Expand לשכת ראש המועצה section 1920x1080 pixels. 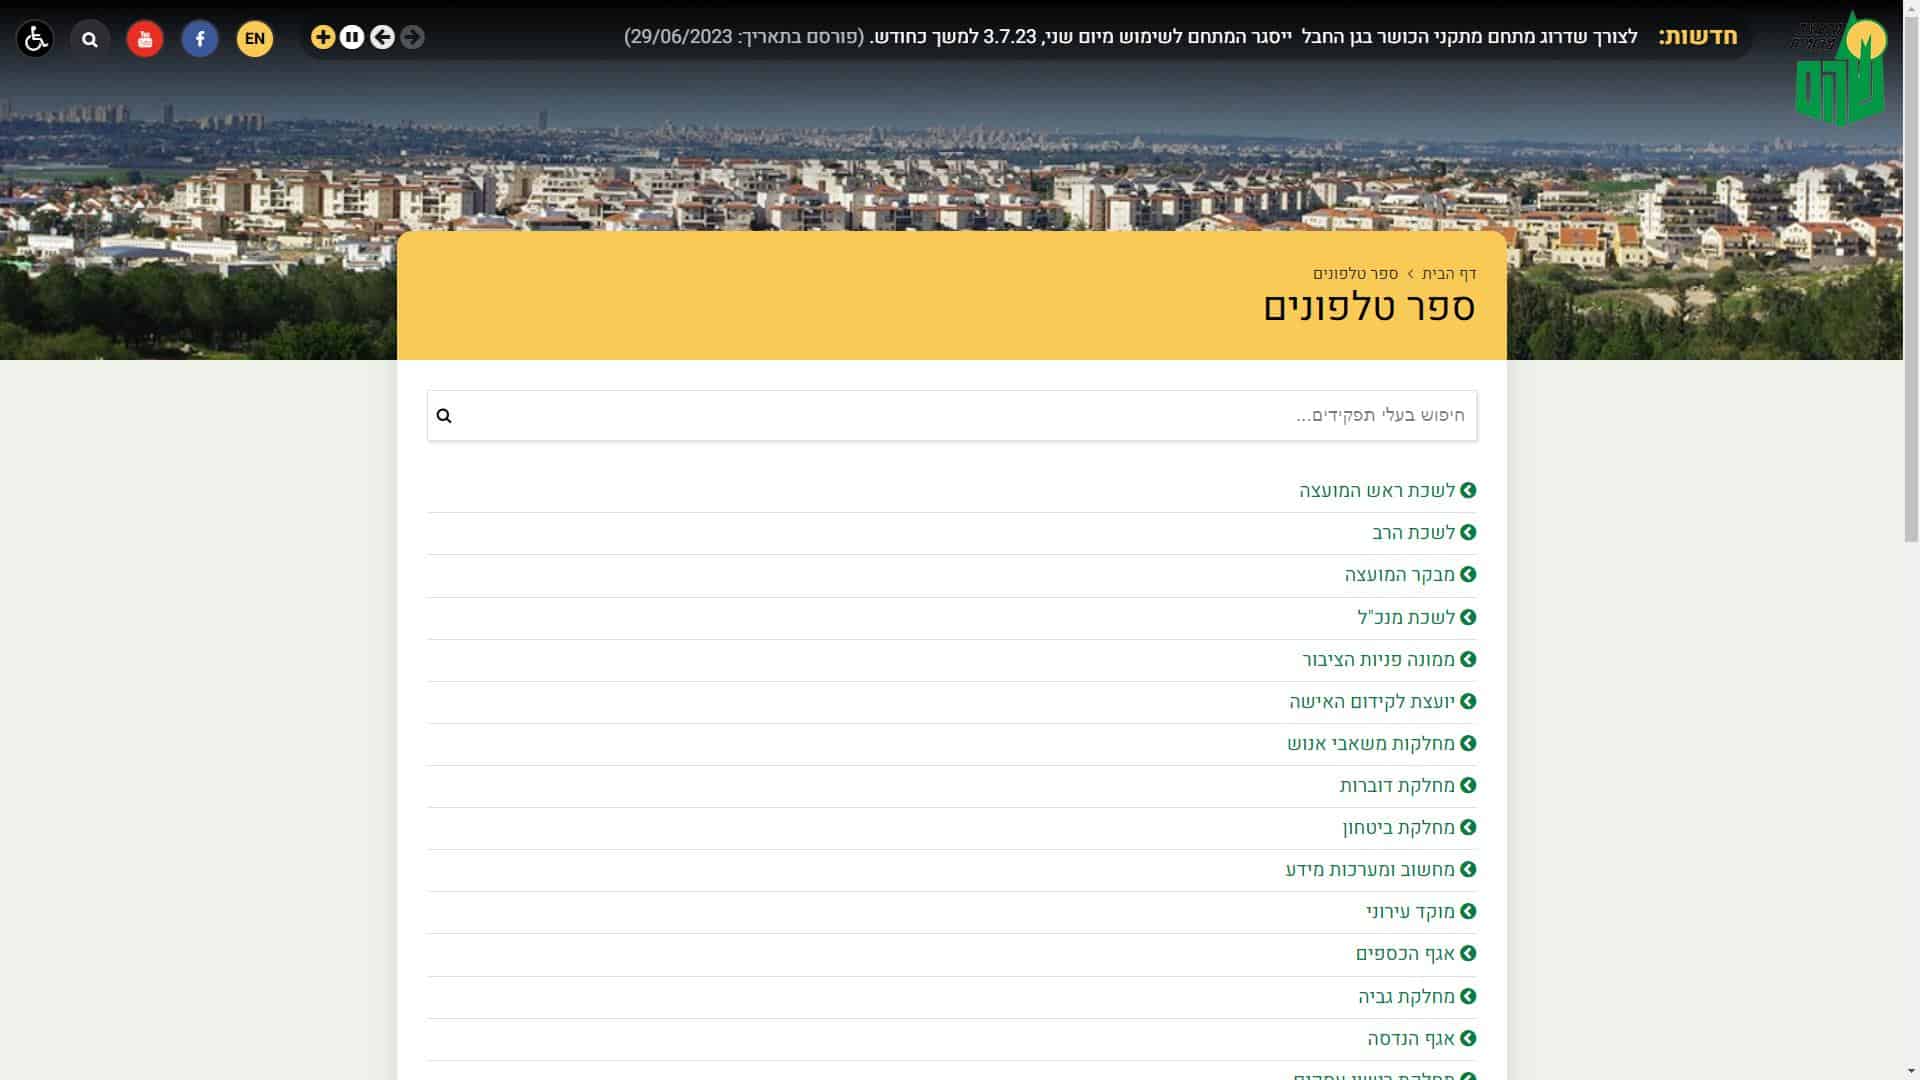tap(1377, 491)
